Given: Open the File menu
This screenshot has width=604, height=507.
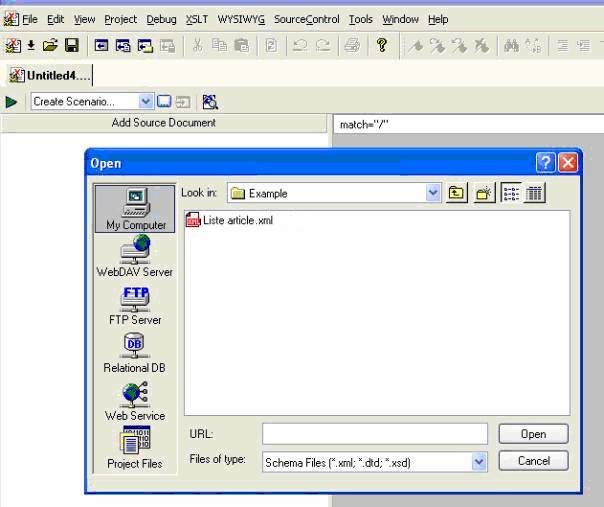Looking at the screenshot, I should (x=30, y=19).
